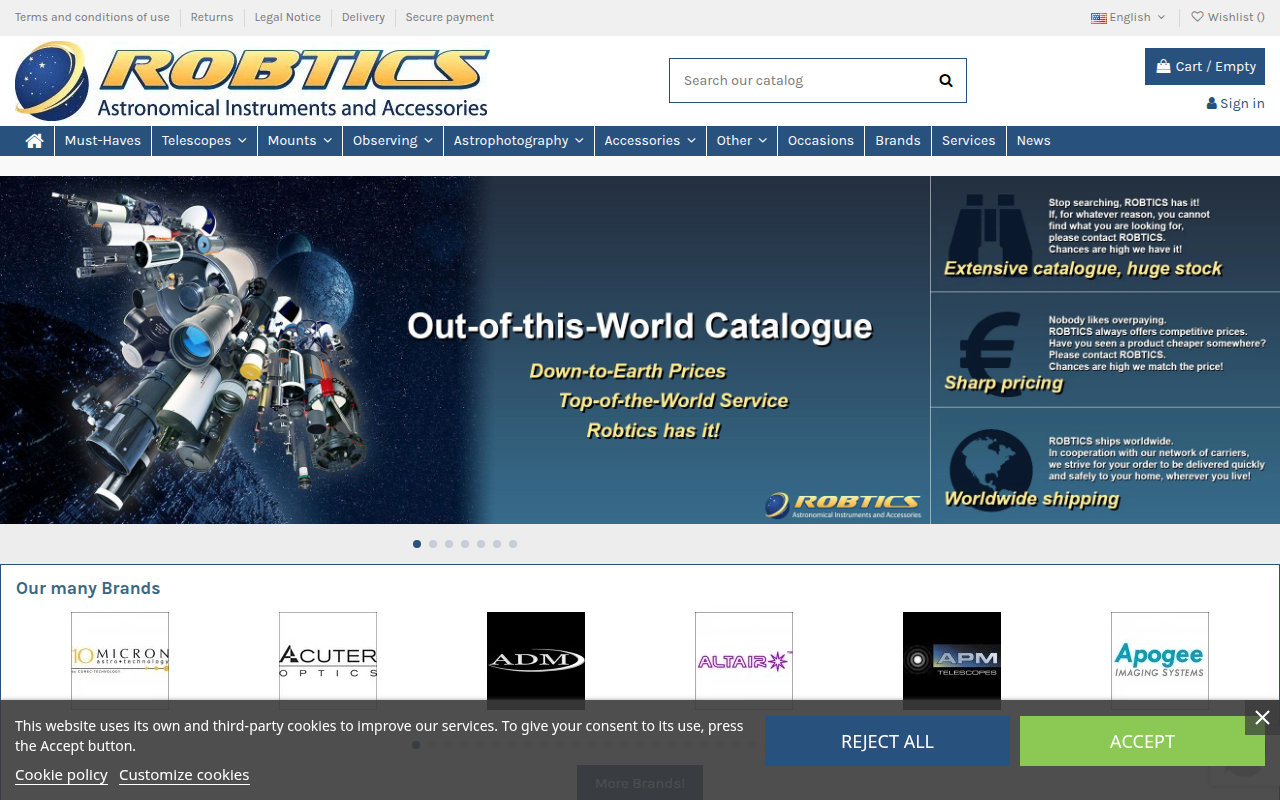Screen dimensions: 1280x800
Task: Open the APM Telescopes brand logo
Action: click(952, 659)
